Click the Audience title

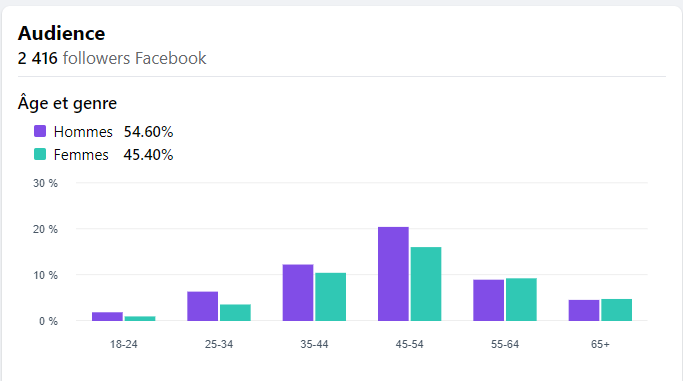(61, 34)
